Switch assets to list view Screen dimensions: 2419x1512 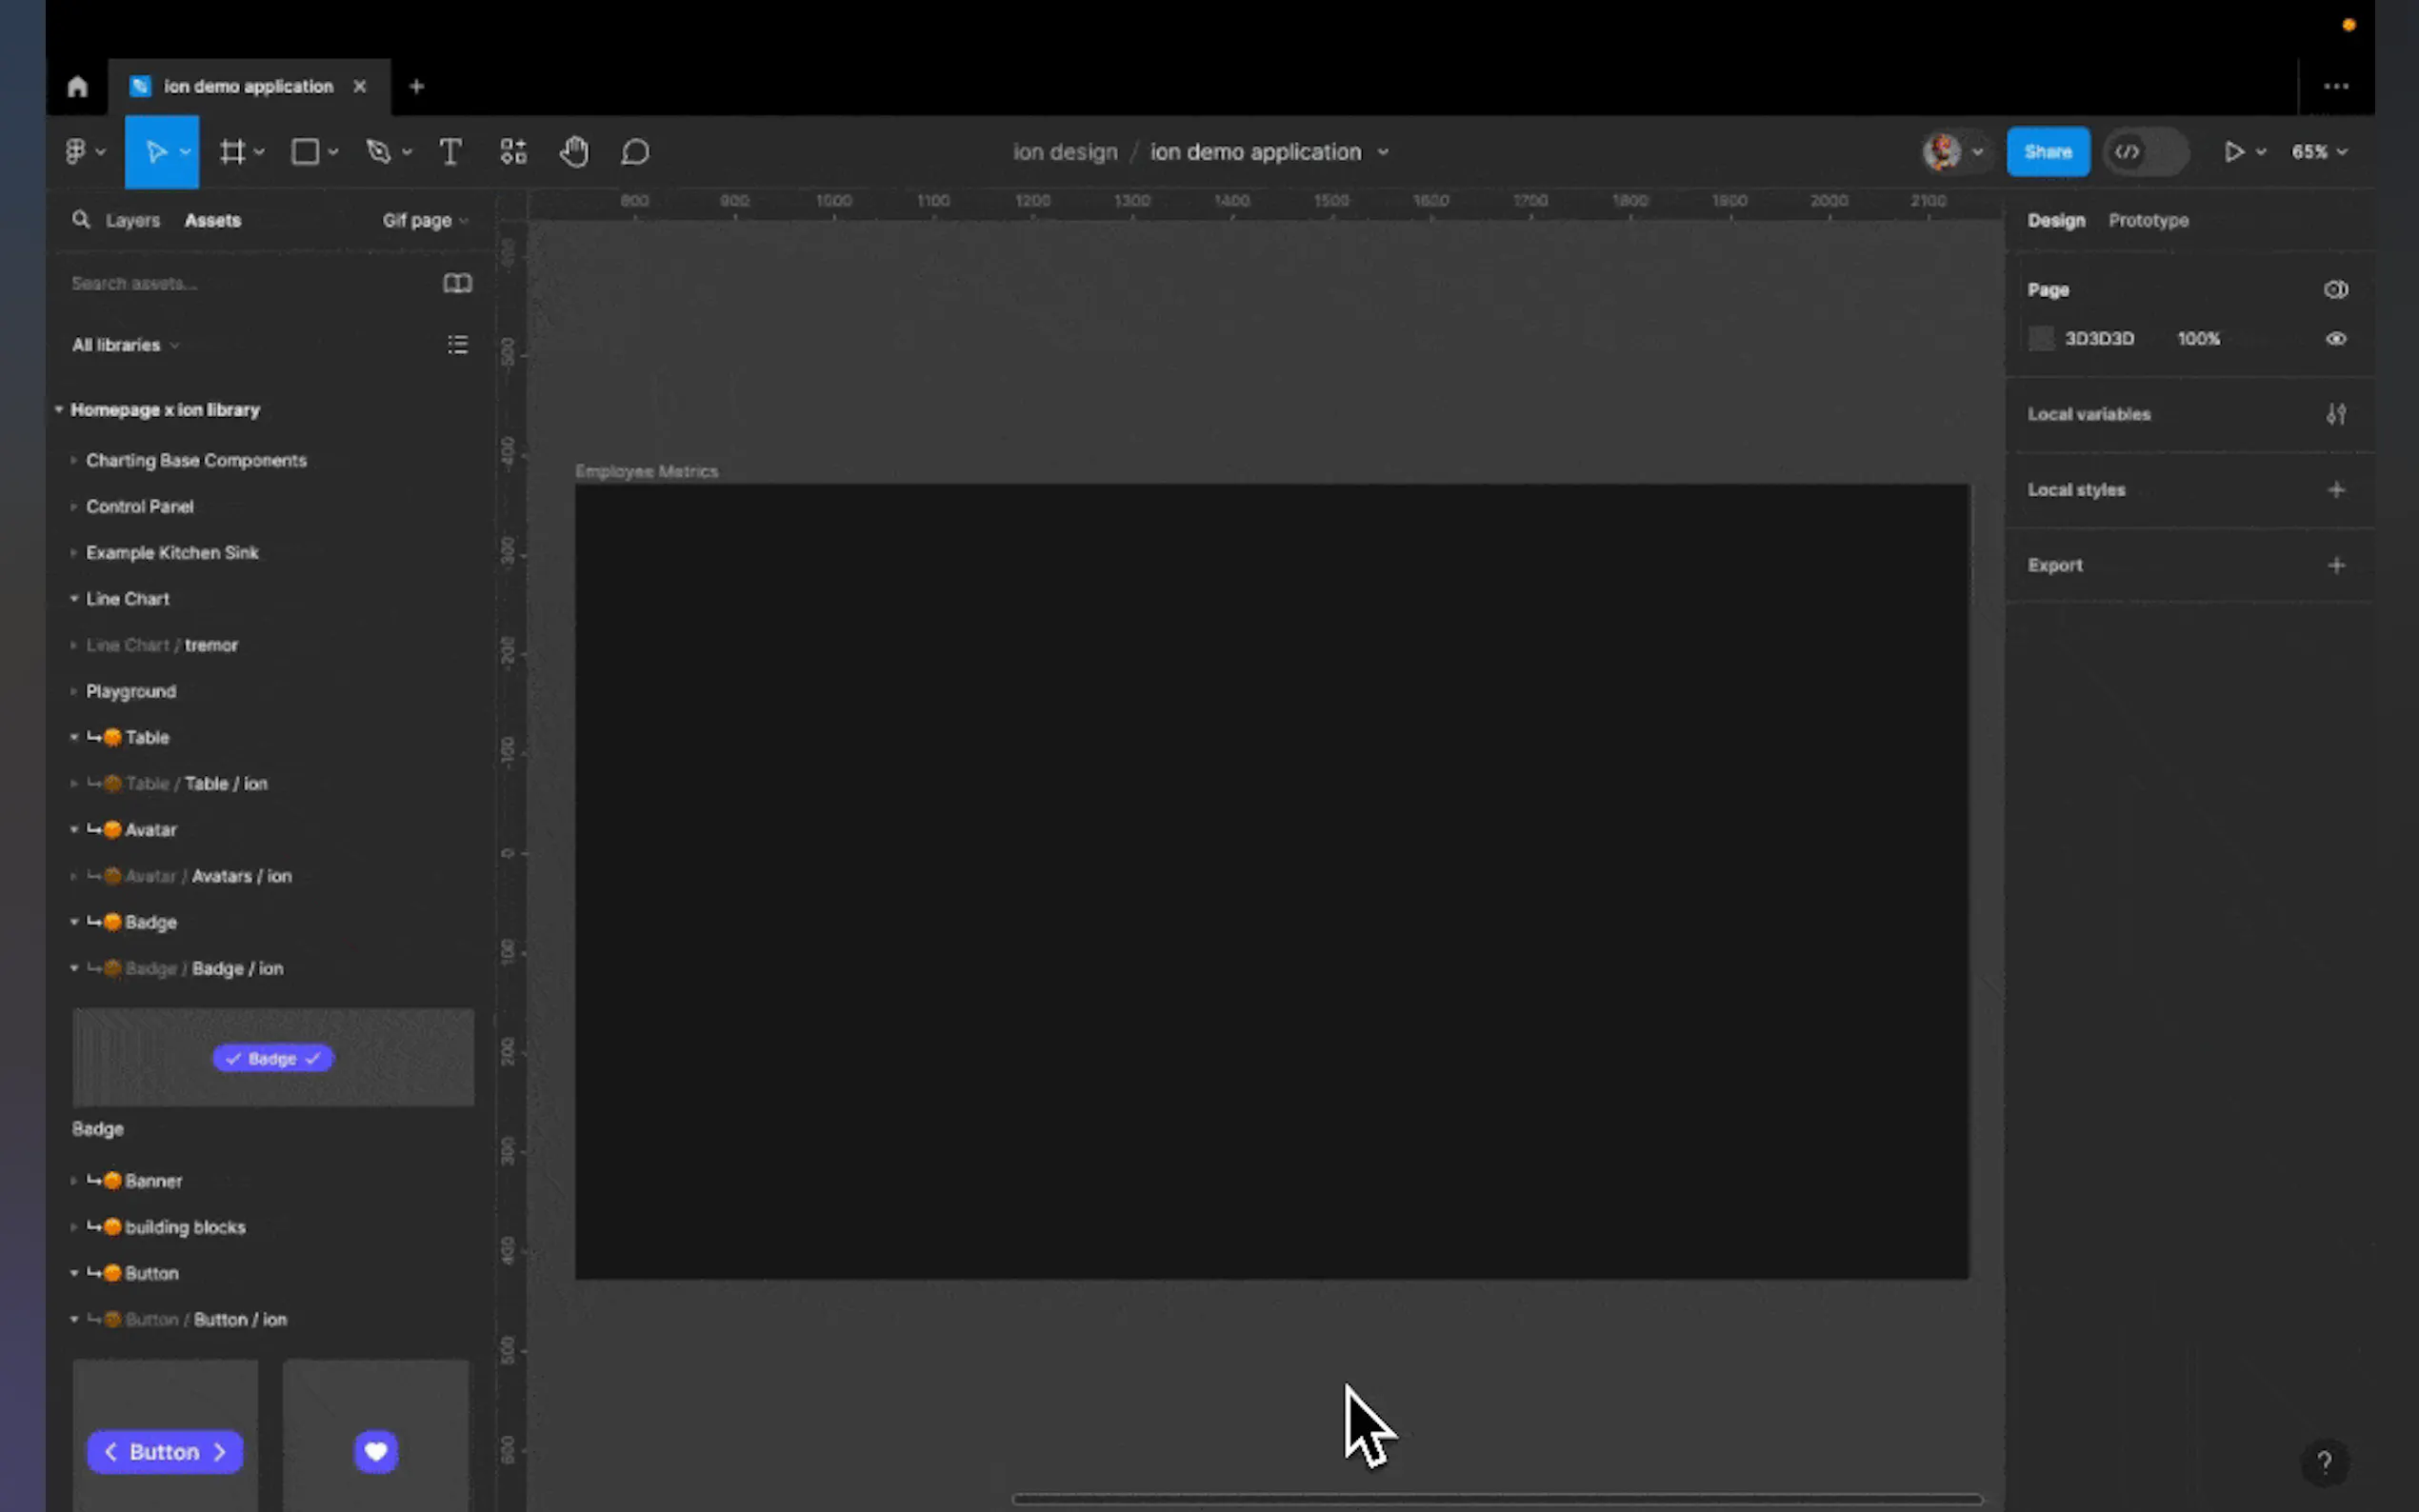point(457,345)
